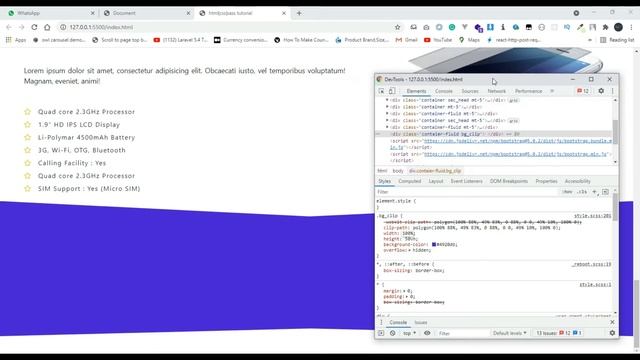Image resolution: width=640 pixels, height=360 pixels.
Task: Open the Event Listeners pane tab
Action: (x=467, y=181)
